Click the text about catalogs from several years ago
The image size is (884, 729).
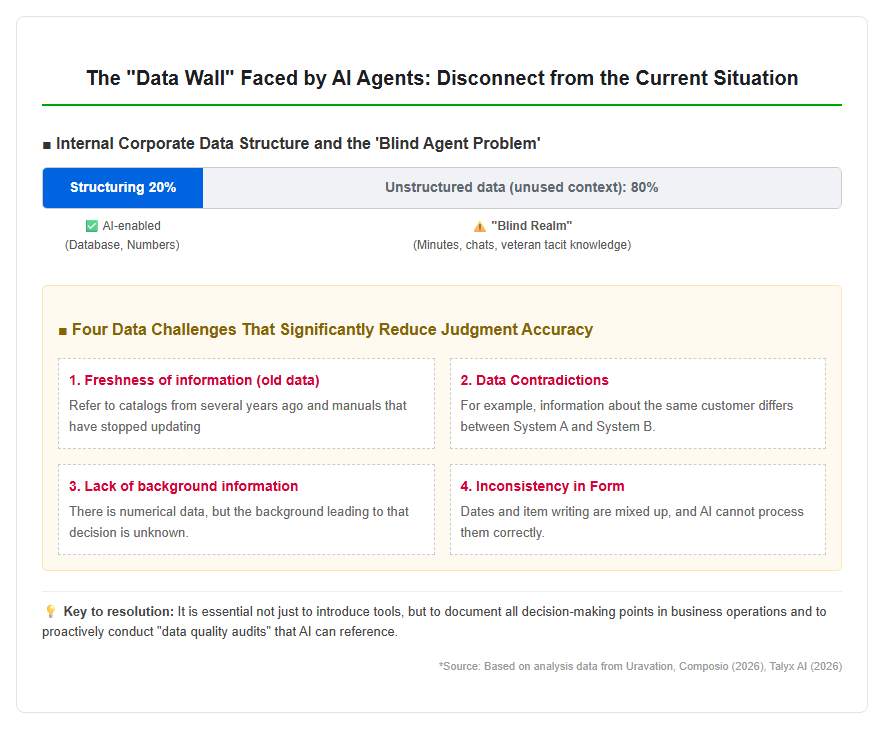[237, 416]
